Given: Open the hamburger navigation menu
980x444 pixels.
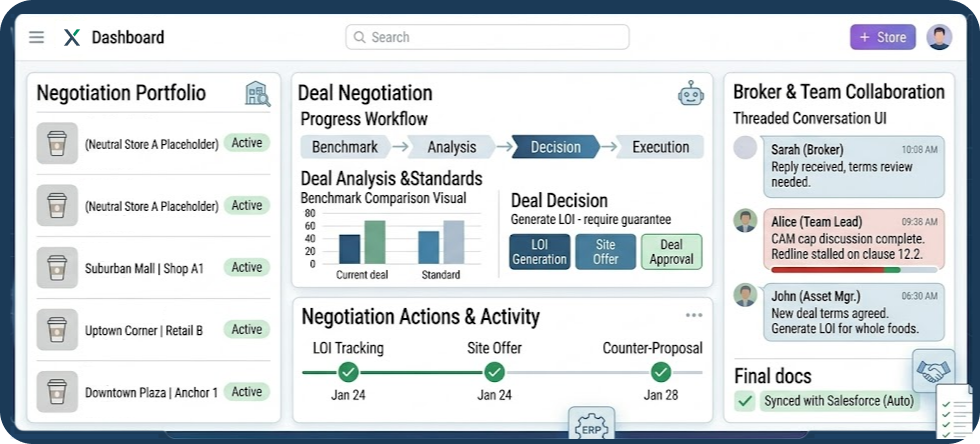Looking at the screenshot, I should coord(36,38).
